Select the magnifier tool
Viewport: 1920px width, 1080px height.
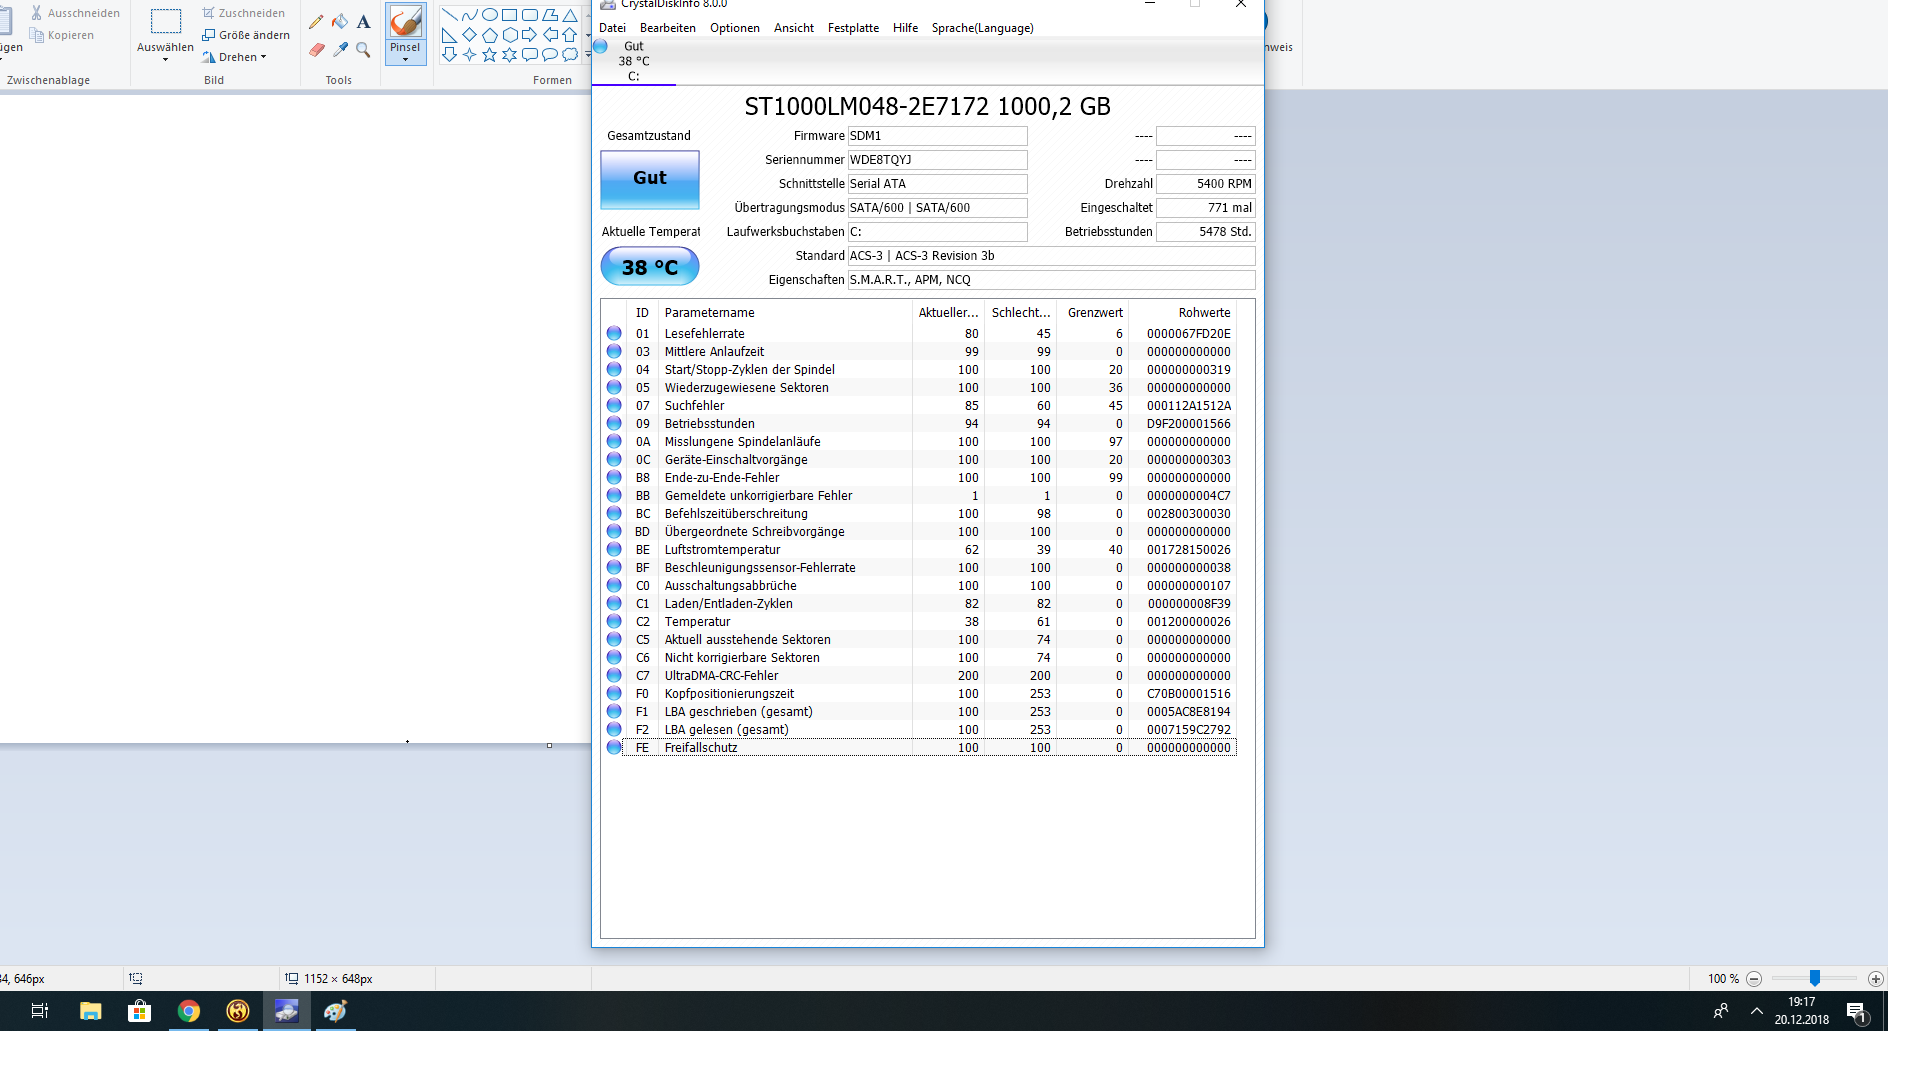pos(363,49)
